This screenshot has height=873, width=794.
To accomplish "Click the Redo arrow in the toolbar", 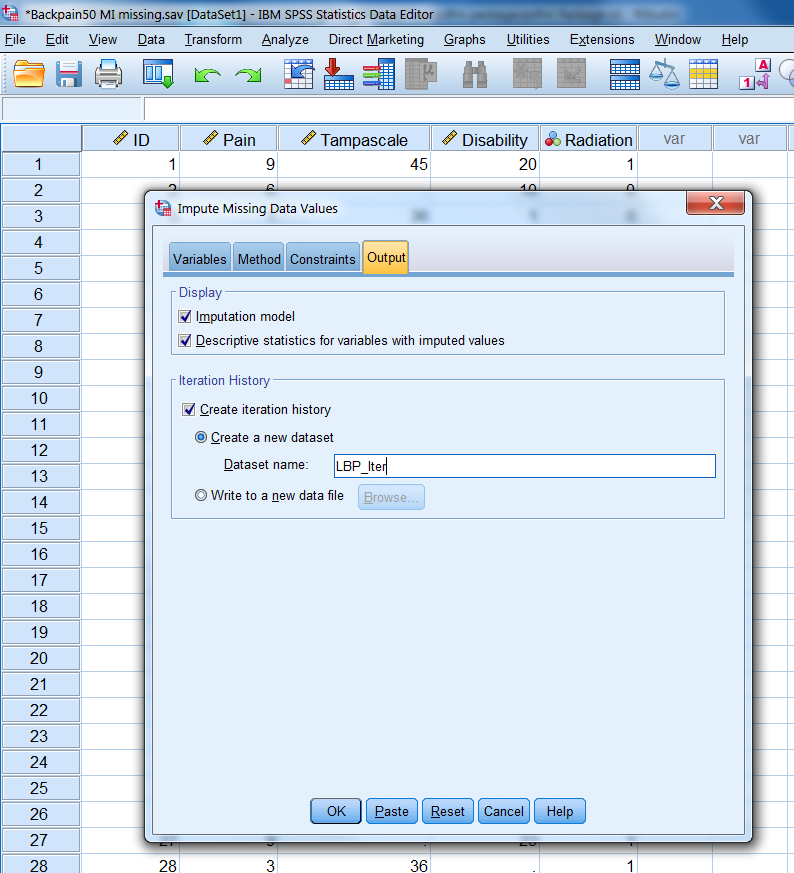I will (x=247, y=75).
